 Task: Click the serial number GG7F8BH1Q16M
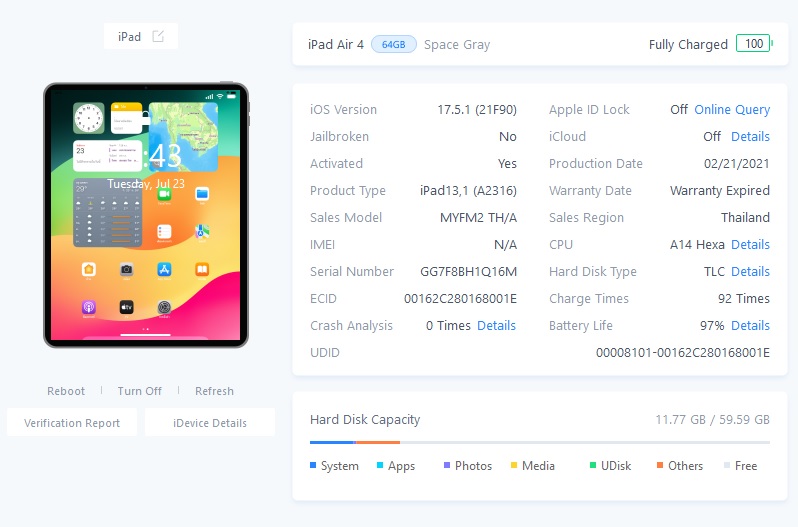pos(468,271)
